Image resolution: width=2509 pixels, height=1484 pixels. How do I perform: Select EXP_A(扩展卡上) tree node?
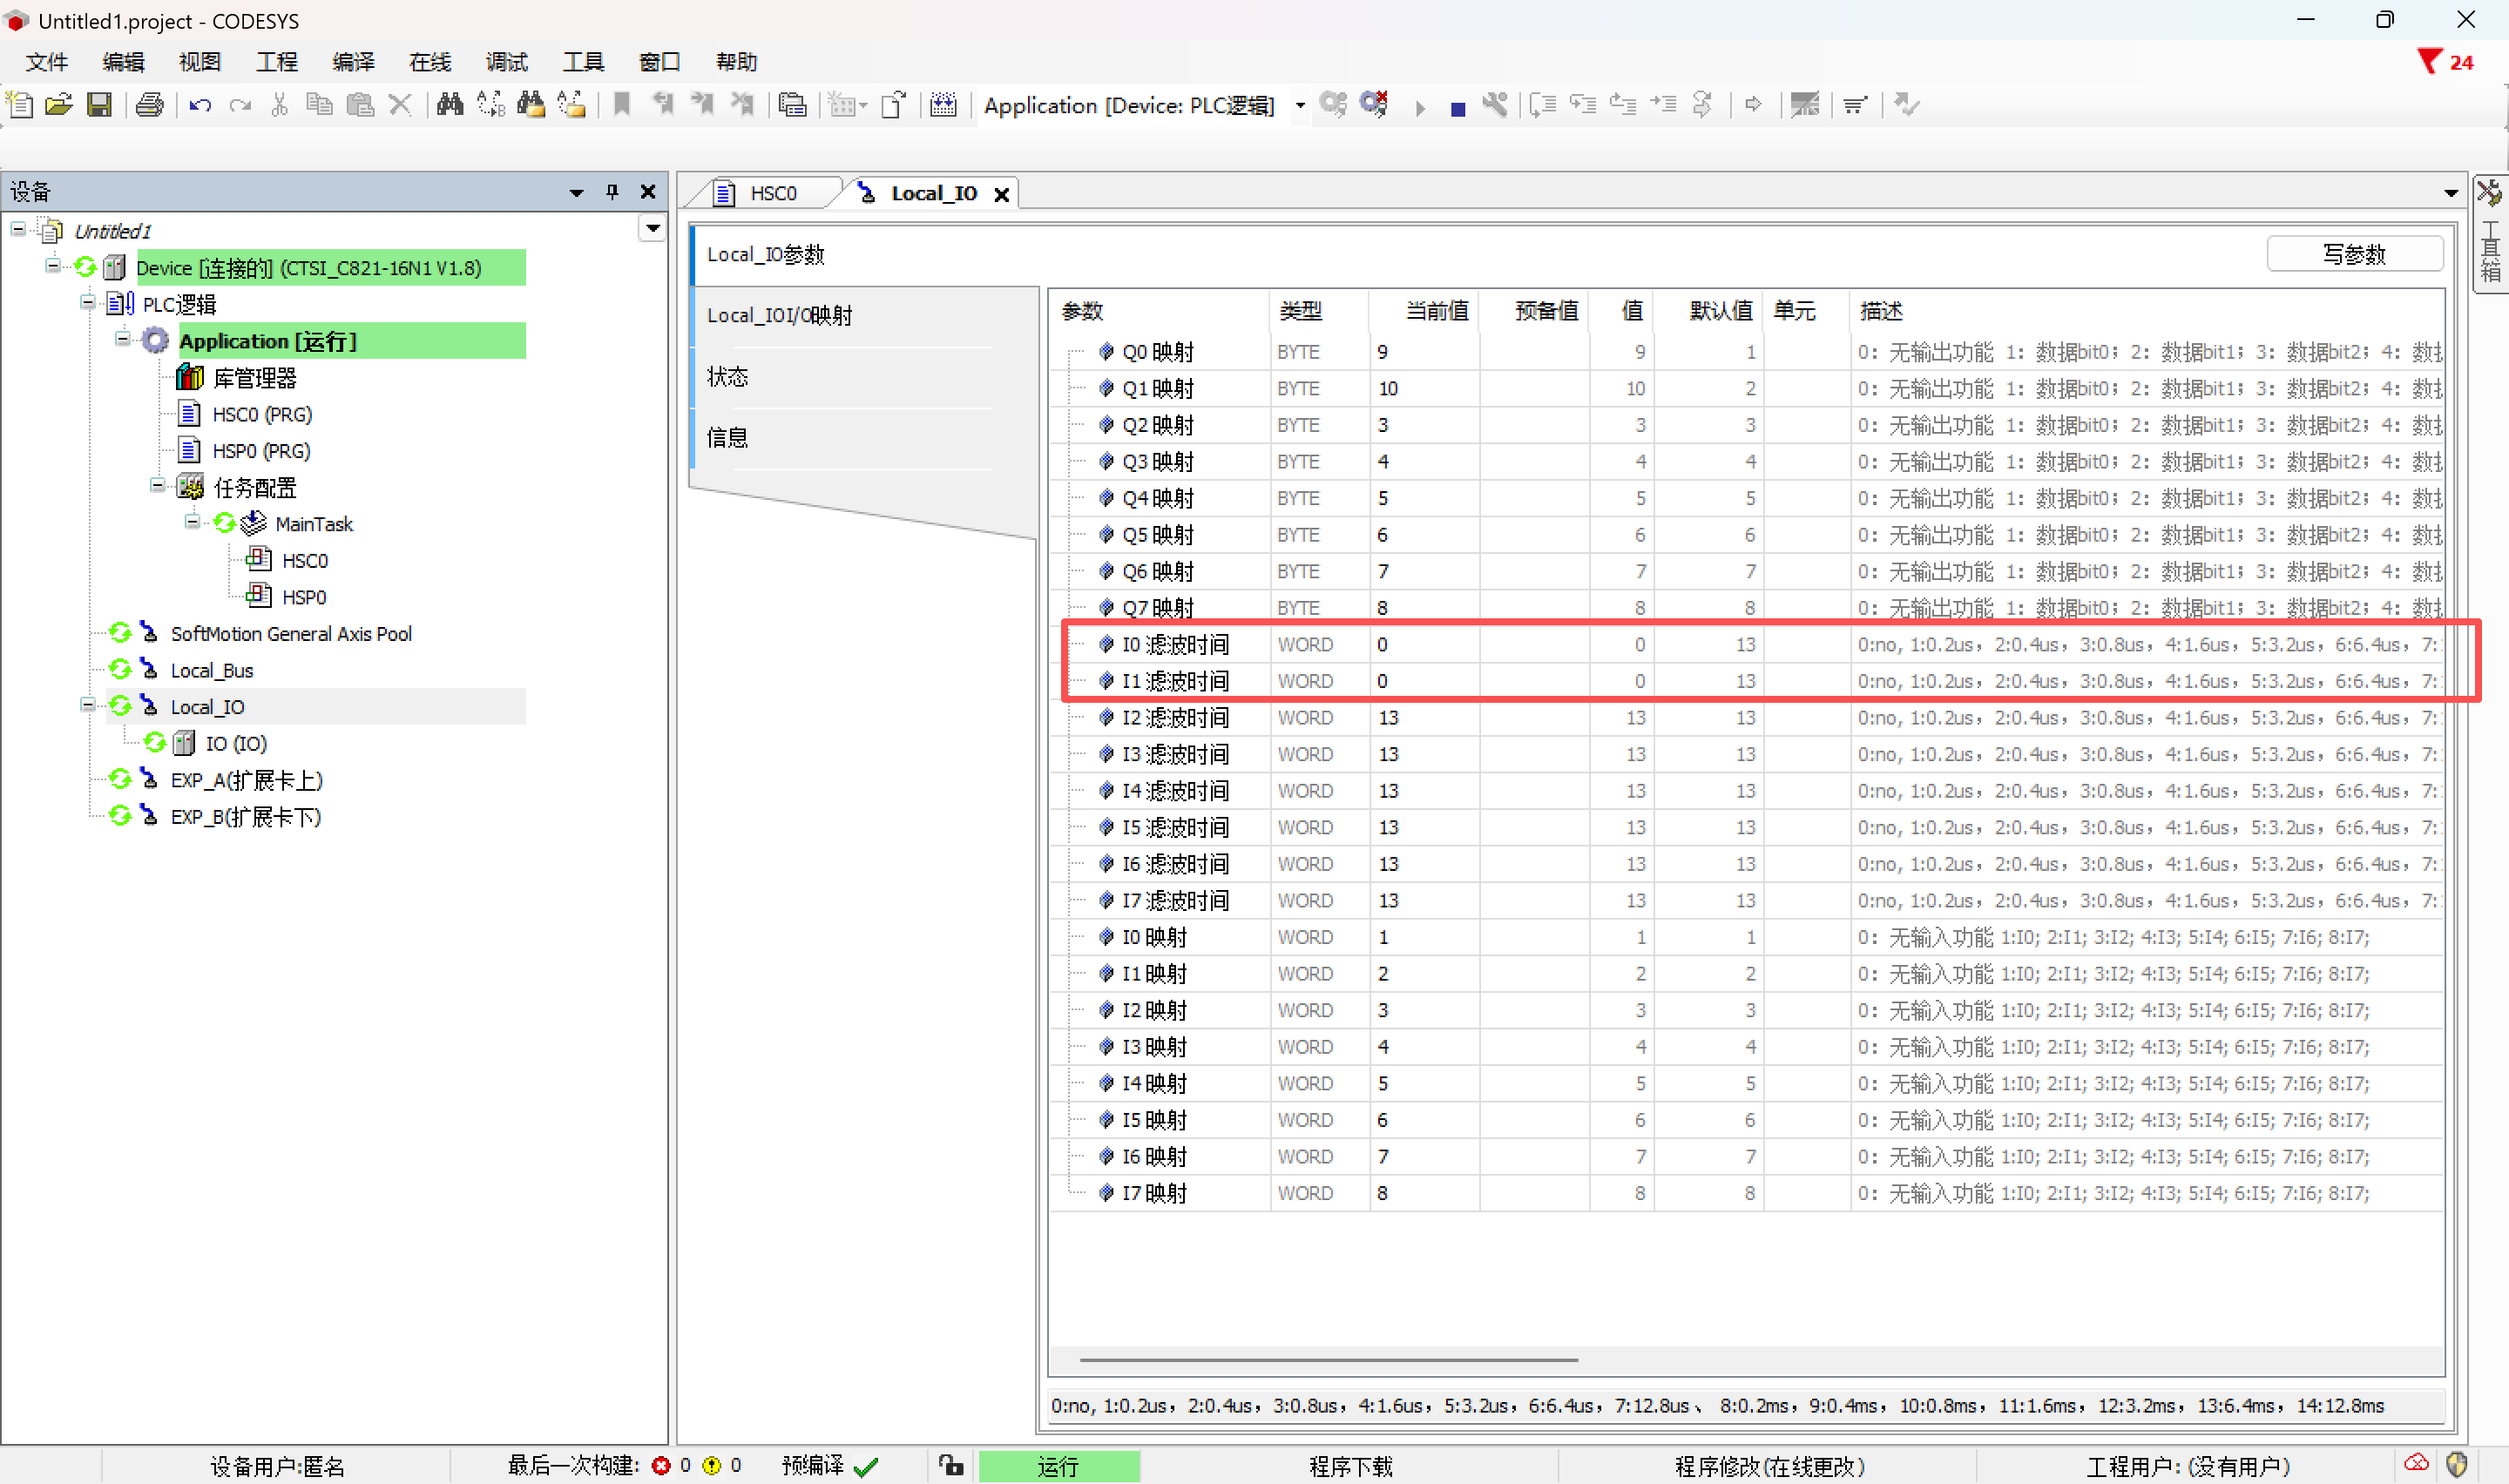pyautogui.click(x=246, y=780)
